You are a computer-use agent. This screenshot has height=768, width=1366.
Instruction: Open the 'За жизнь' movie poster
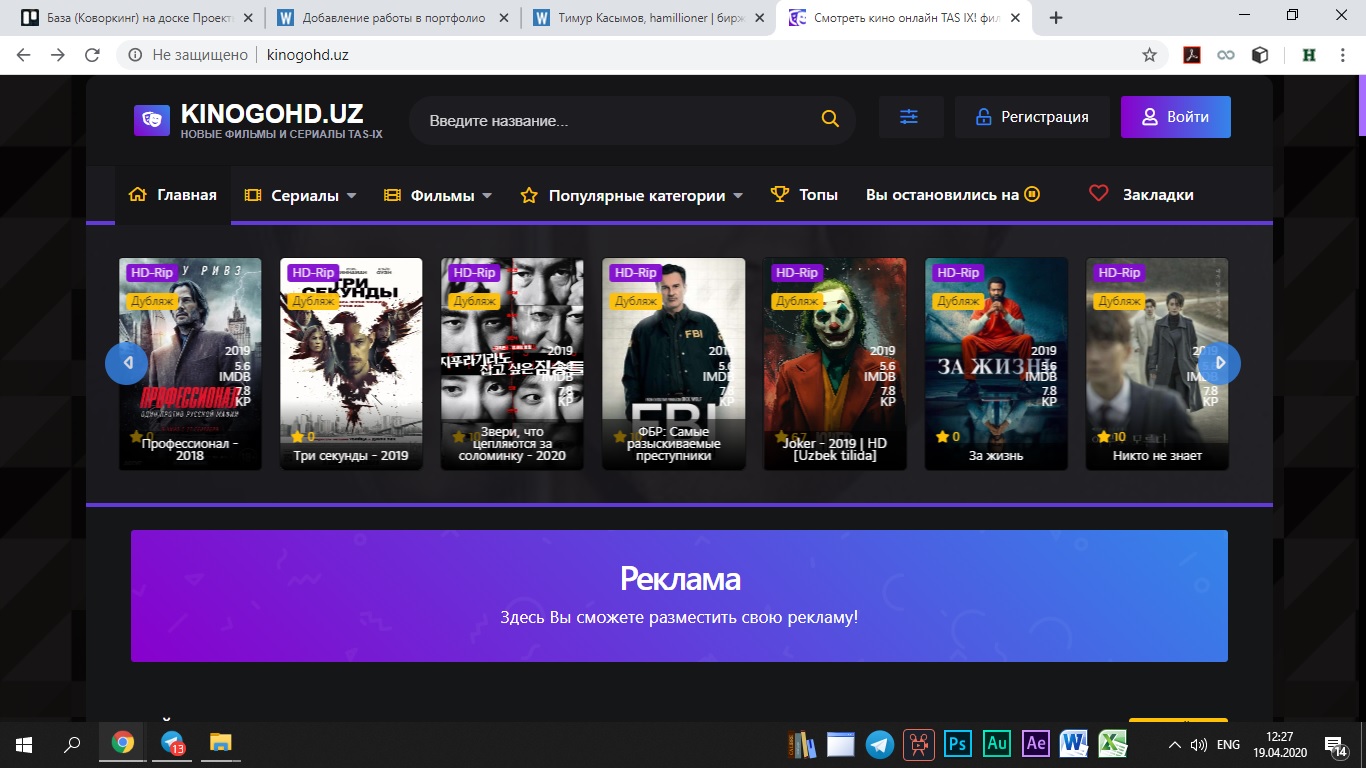coord(996,364)
